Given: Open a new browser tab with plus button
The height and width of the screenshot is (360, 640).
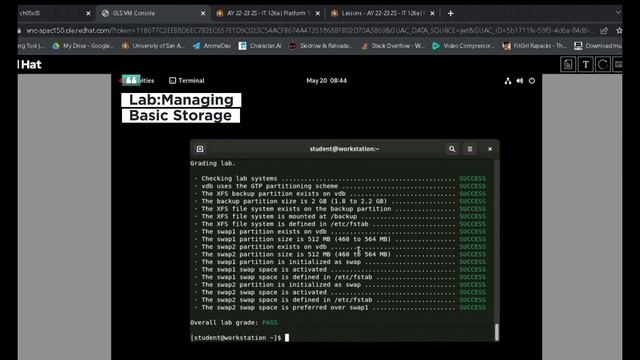Looking at the screenshot, I should pyautogui.click(x=451, y=13).
